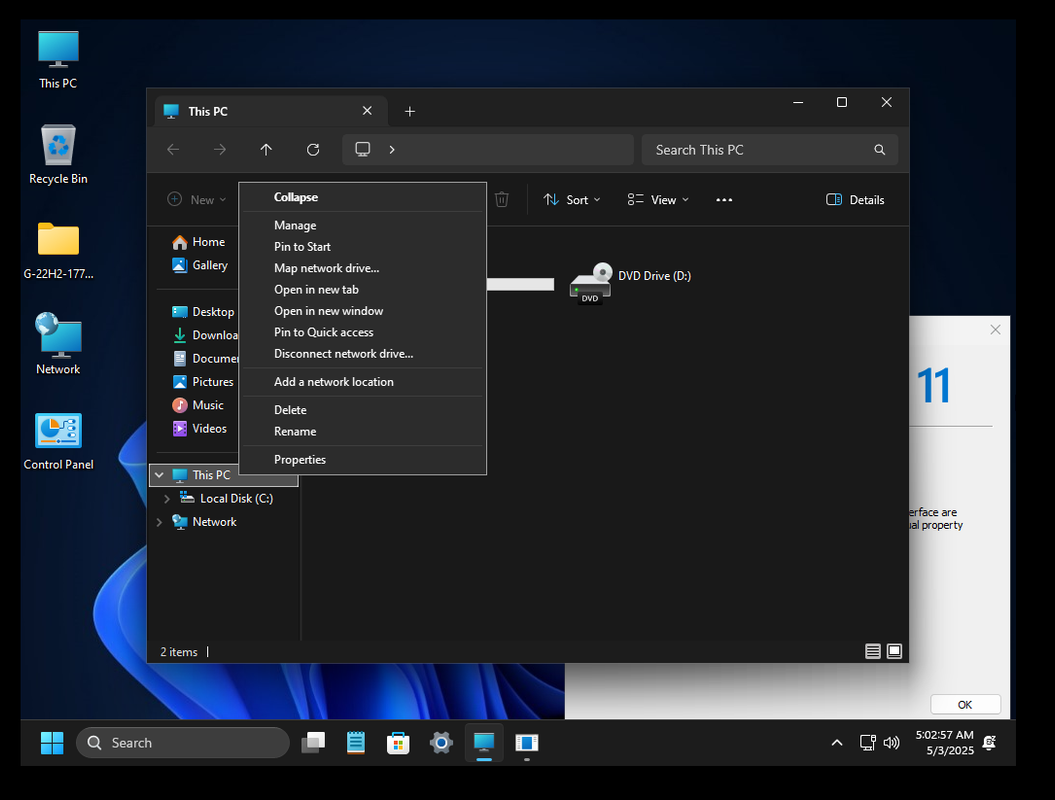Select the G-22H2-177... desktop folder
Image resolution: width=1055 pixels, height=800 pixels.
(59, 250)
